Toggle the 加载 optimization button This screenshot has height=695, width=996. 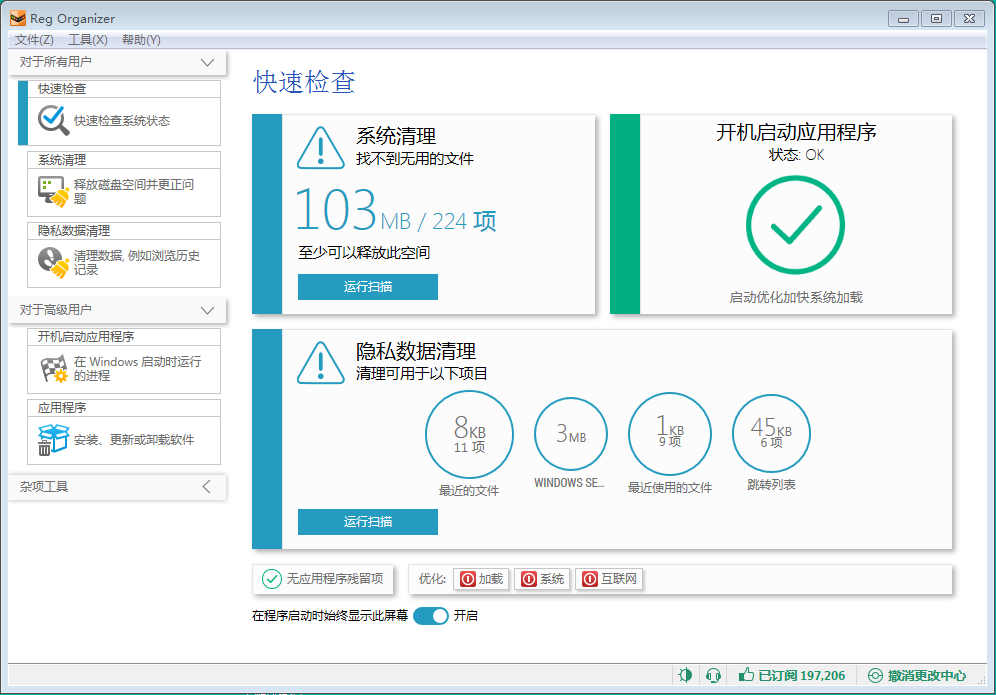click(482, 579)
